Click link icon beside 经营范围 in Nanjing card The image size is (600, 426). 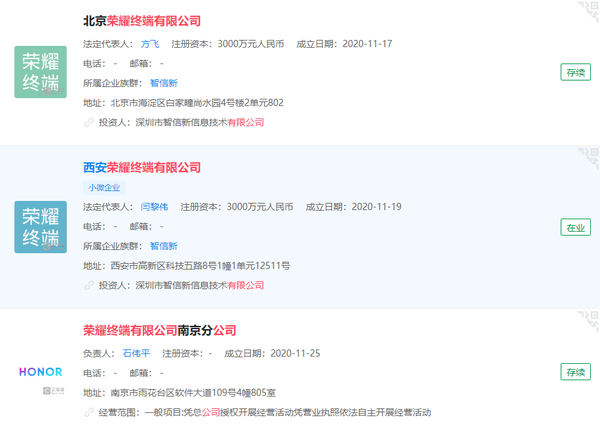pos(89,412)
